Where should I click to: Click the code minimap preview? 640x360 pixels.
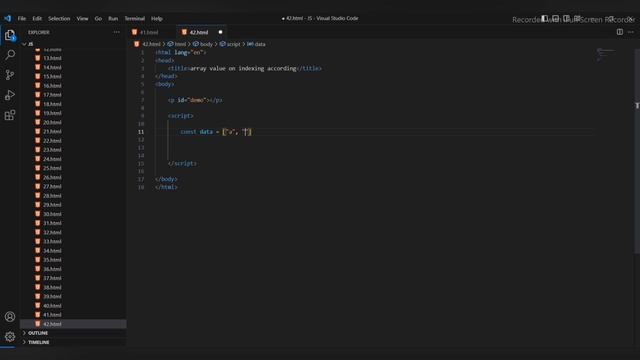coord(606,55)
